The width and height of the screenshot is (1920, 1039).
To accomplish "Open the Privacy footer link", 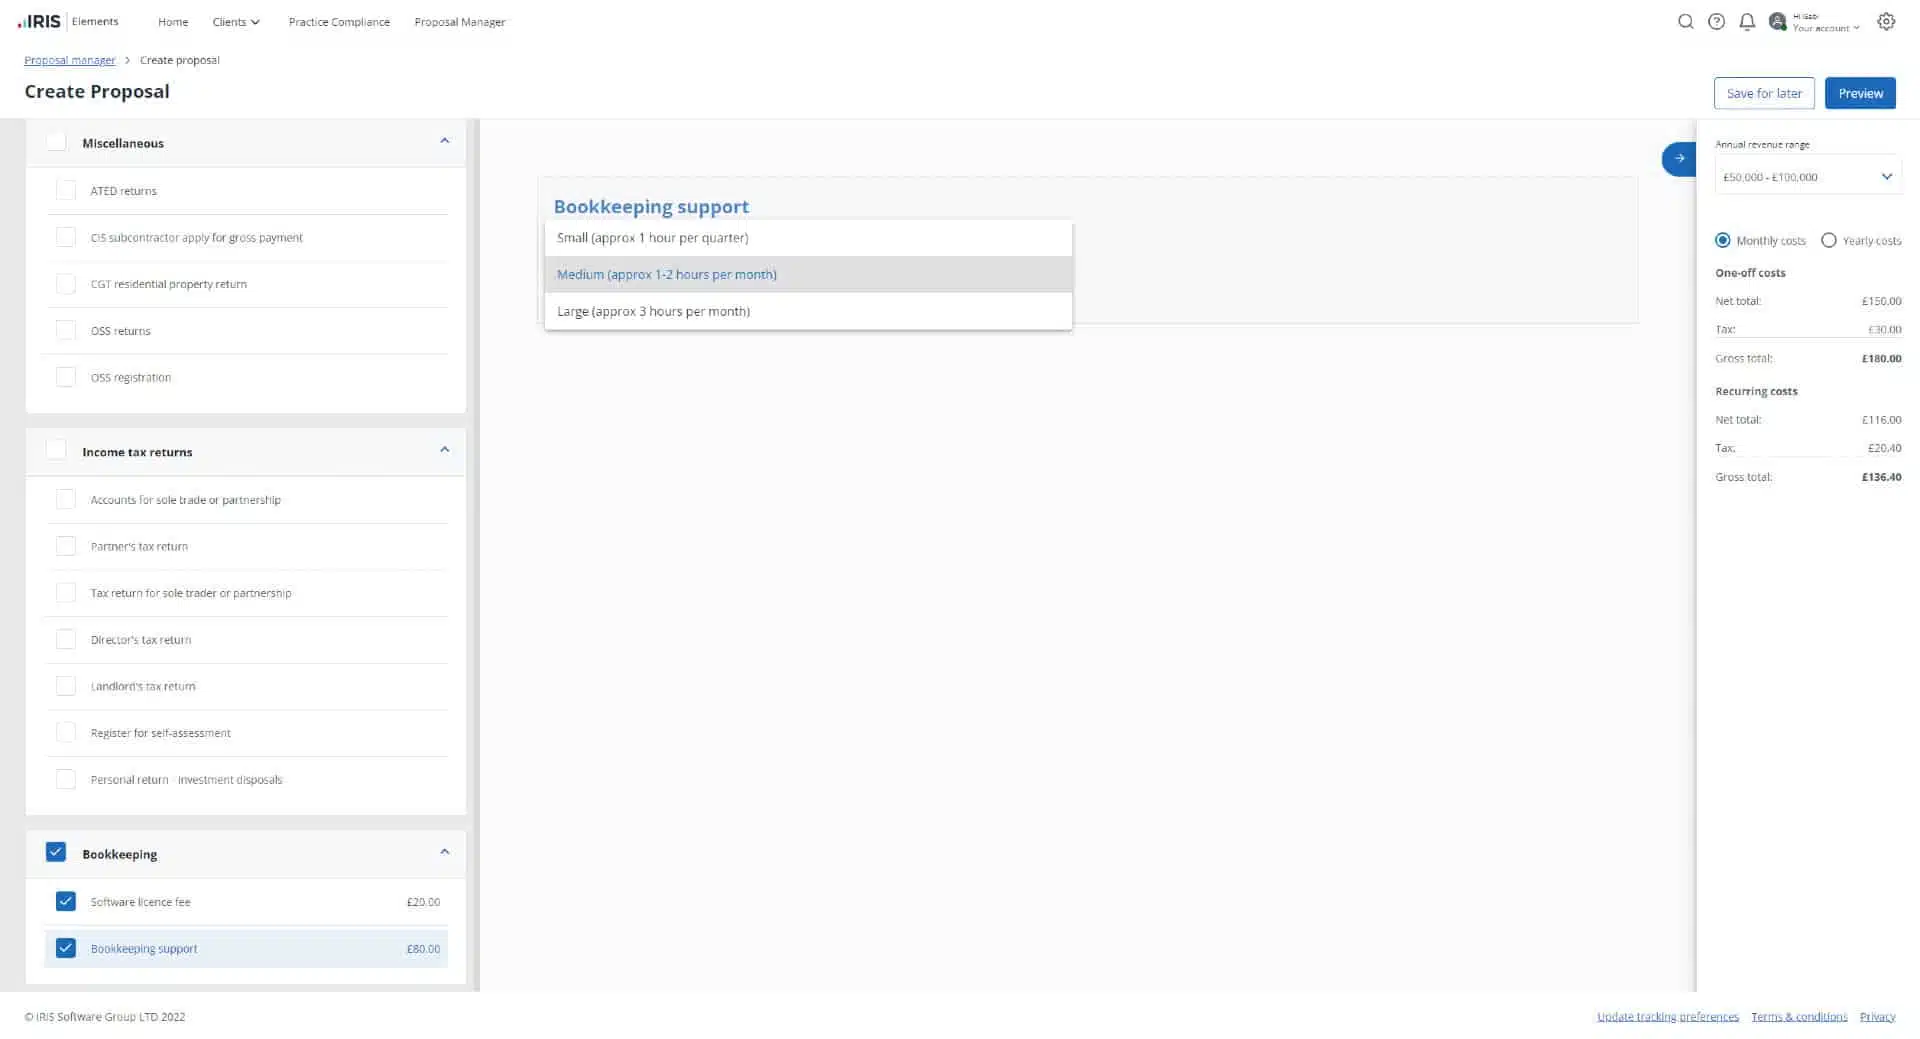I will [x=1878, y=1017].
